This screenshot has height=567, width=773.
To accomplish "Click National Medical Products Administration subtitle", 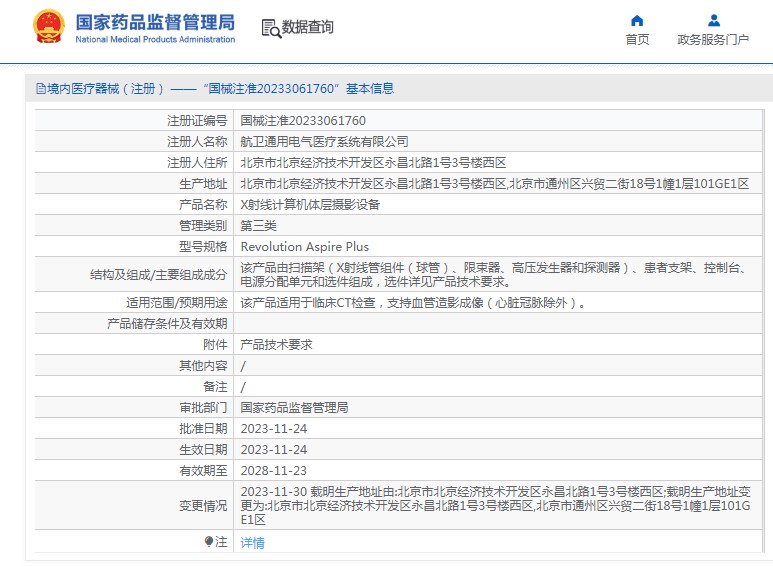I will (155, 39).
